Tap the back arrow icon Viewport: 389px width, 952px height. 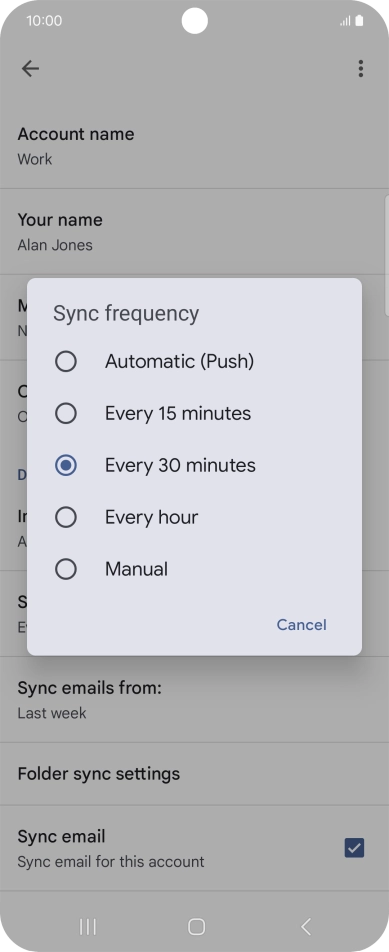tap(30, 69)
